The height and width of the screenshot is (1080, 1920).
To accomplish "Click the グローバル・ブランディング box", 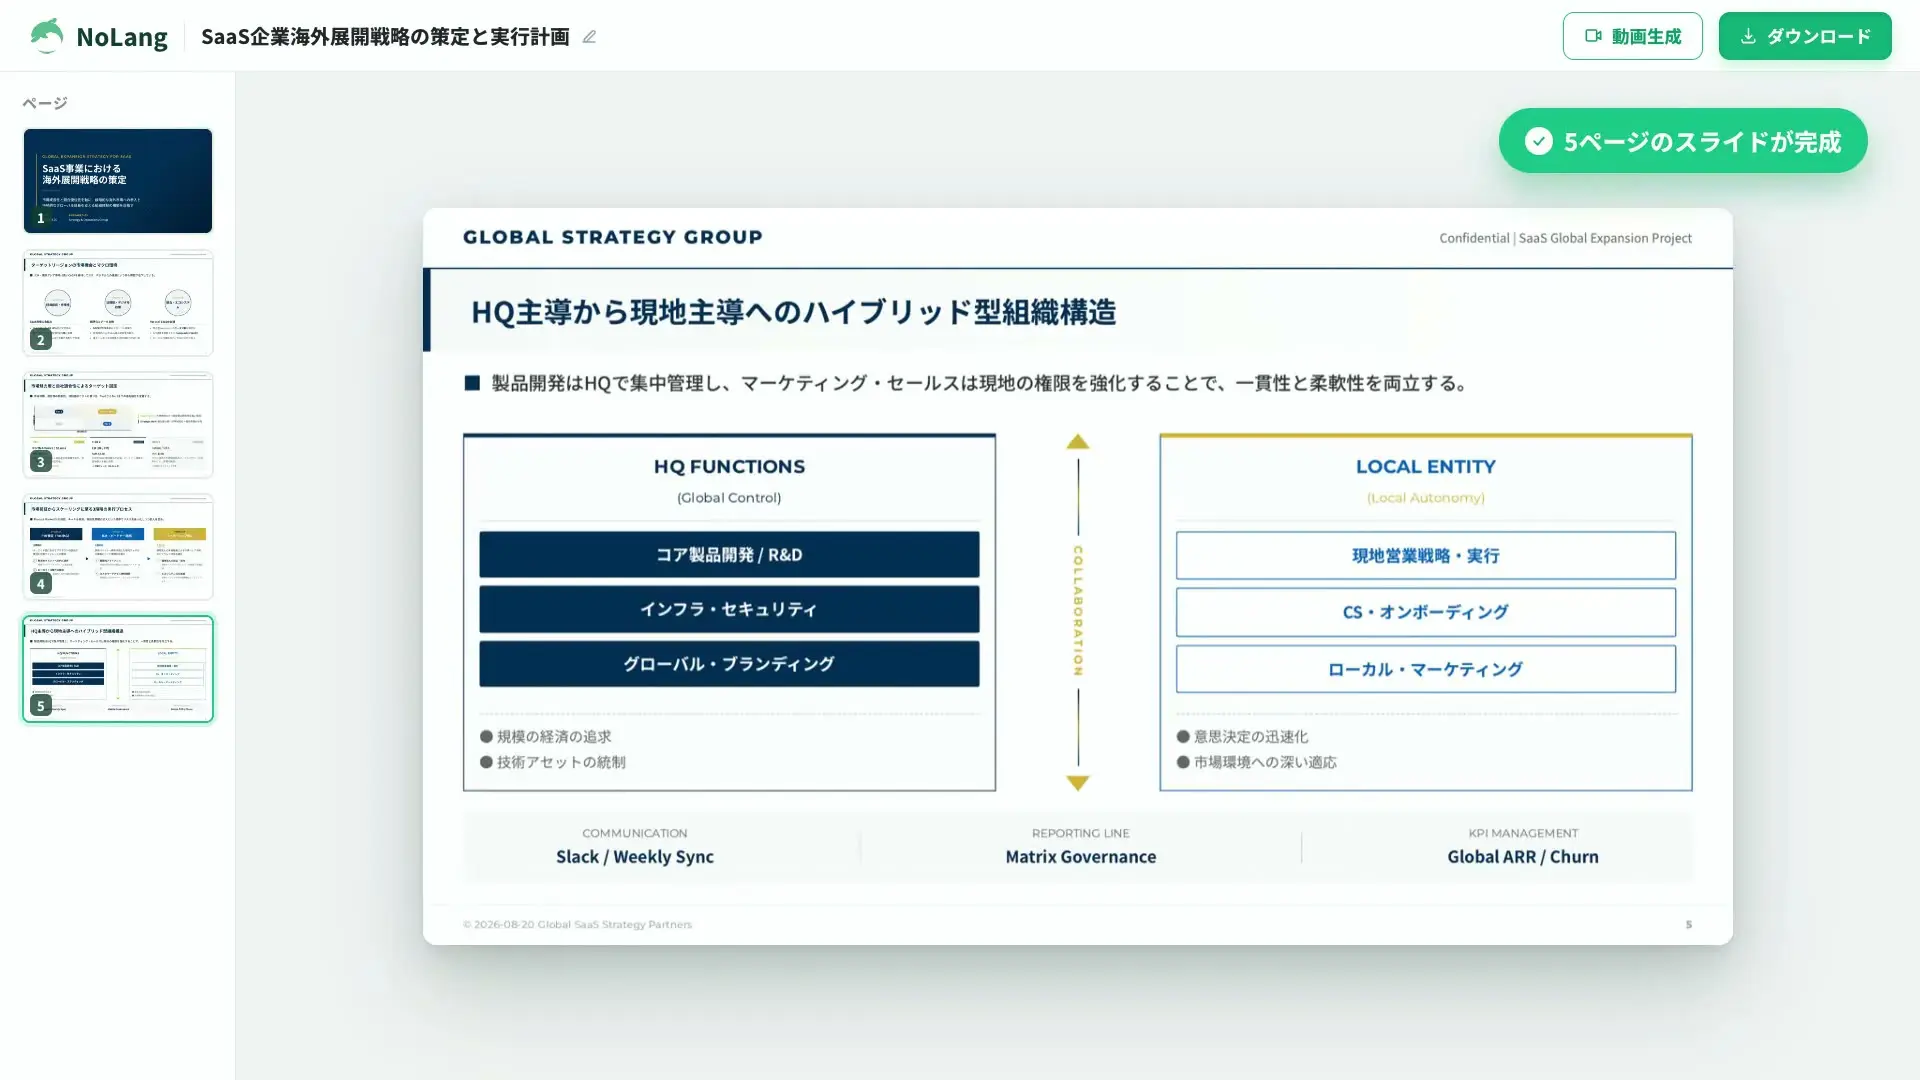I will 729,664.
